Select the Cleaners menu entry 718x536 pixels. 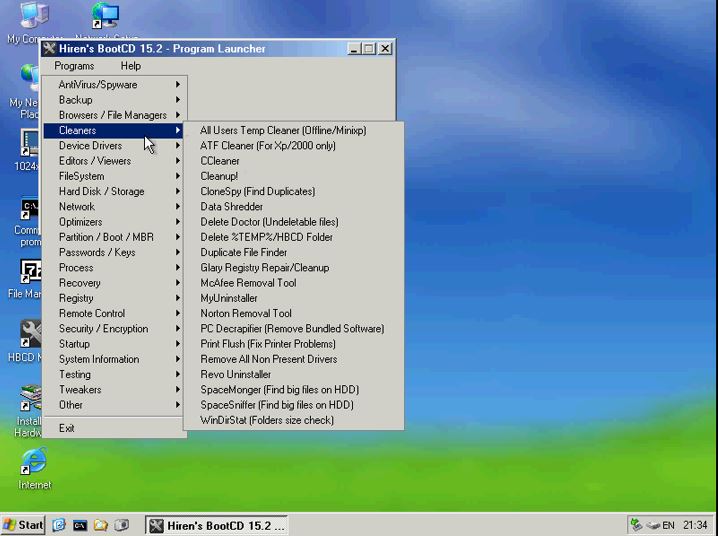[x=114, y=130]
